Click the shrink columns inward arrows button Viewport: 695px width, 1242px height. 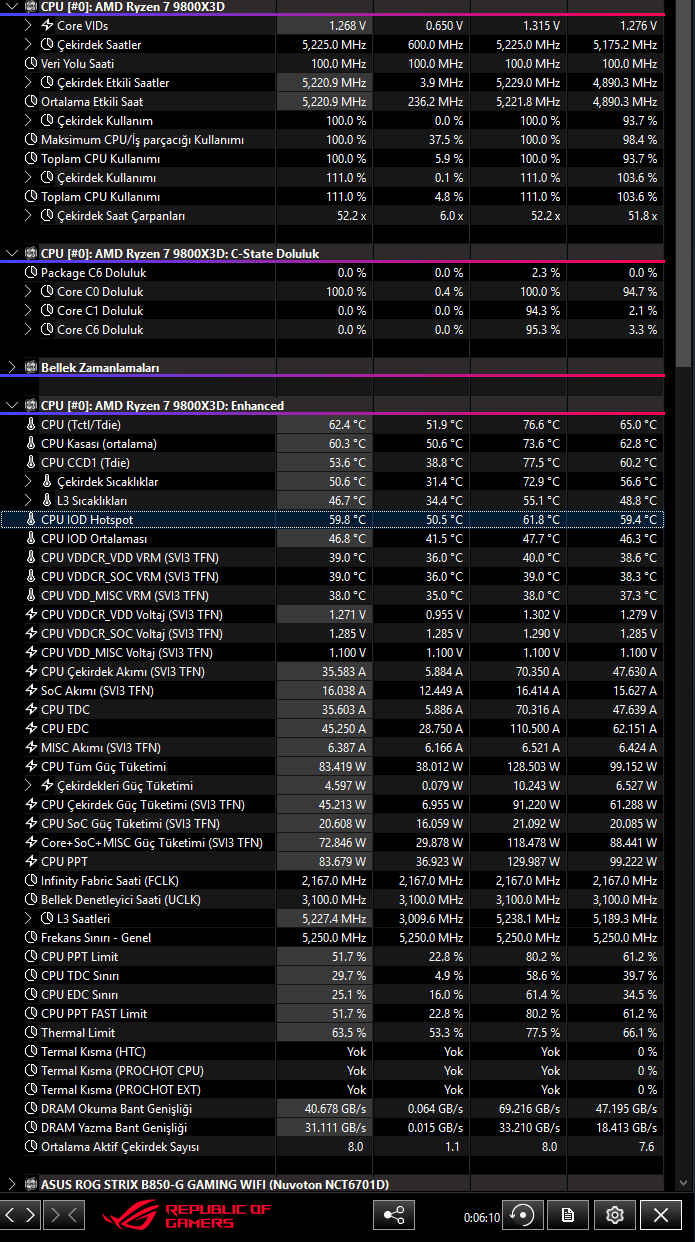coord(64,1215)
